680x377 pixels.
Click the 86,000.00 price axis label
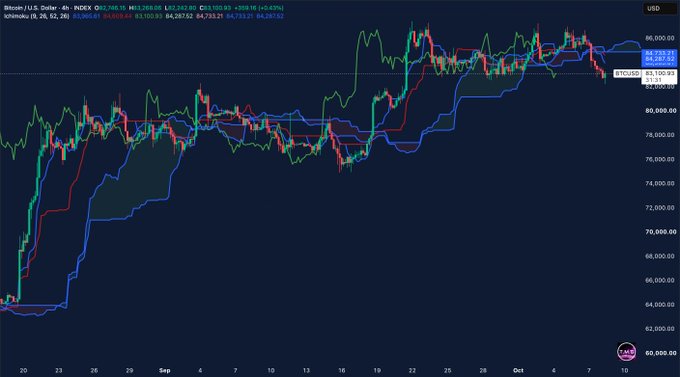click(660, 38)
